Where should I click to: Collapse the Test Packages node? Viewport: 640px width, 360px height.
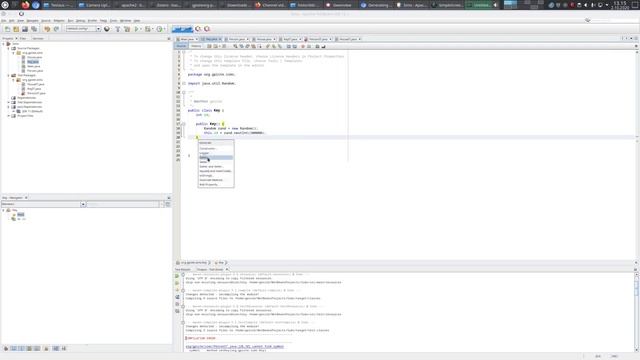[x=8, y=76]
